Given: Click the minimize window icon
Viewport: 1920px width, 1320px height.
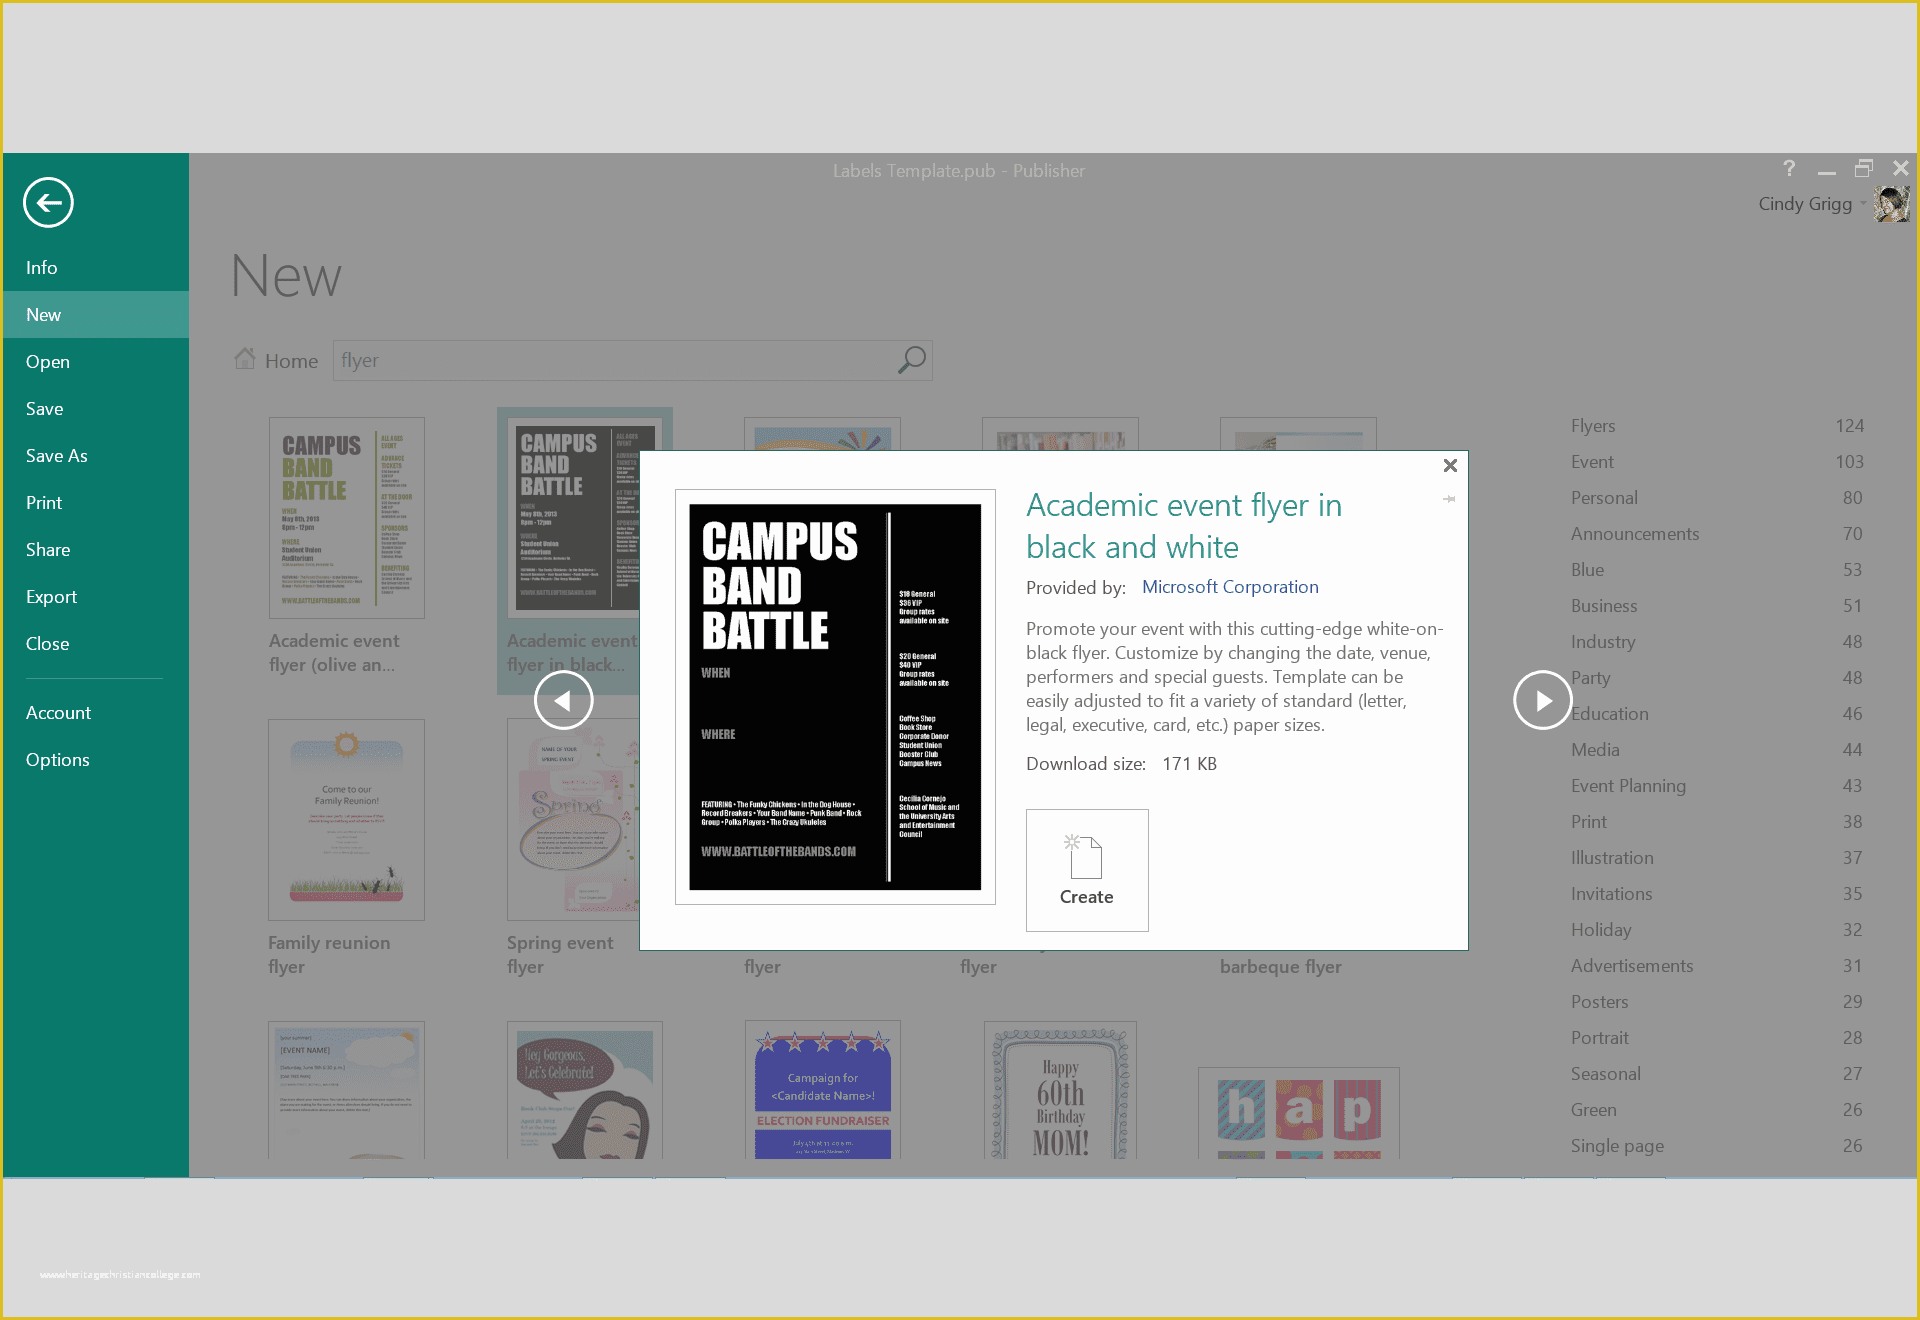Looking at the screenshot, I should 1824,169.
